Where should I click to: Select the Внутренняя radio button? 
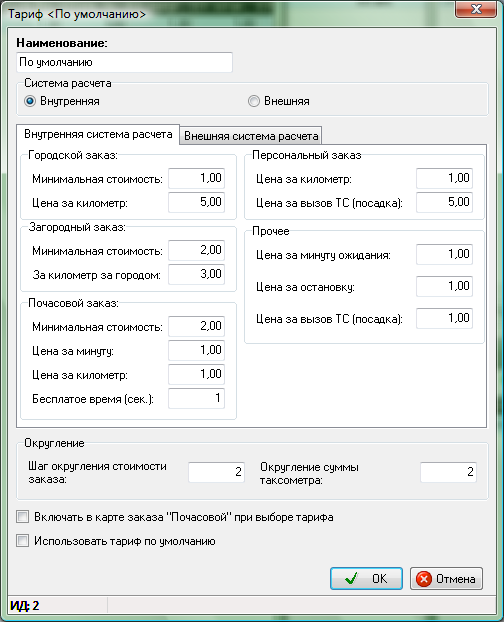click(30, 101)
